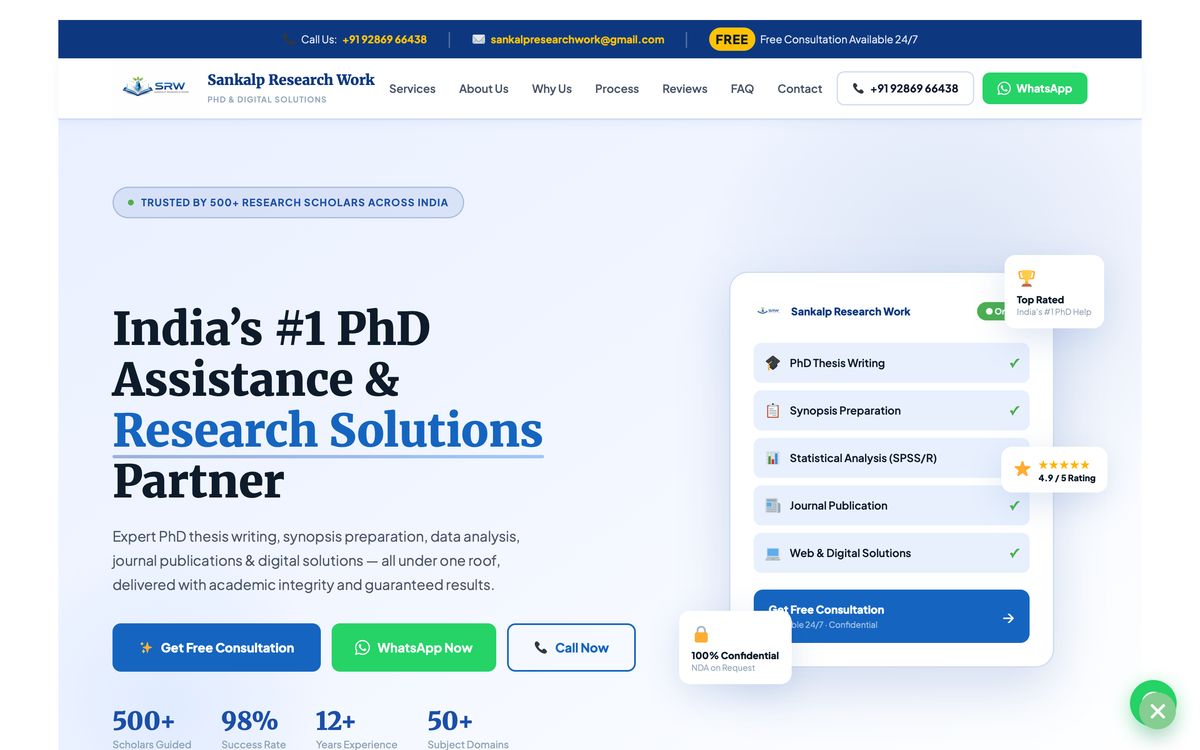Click the sparkle icon on Get Free Consultation

(146, 648)
